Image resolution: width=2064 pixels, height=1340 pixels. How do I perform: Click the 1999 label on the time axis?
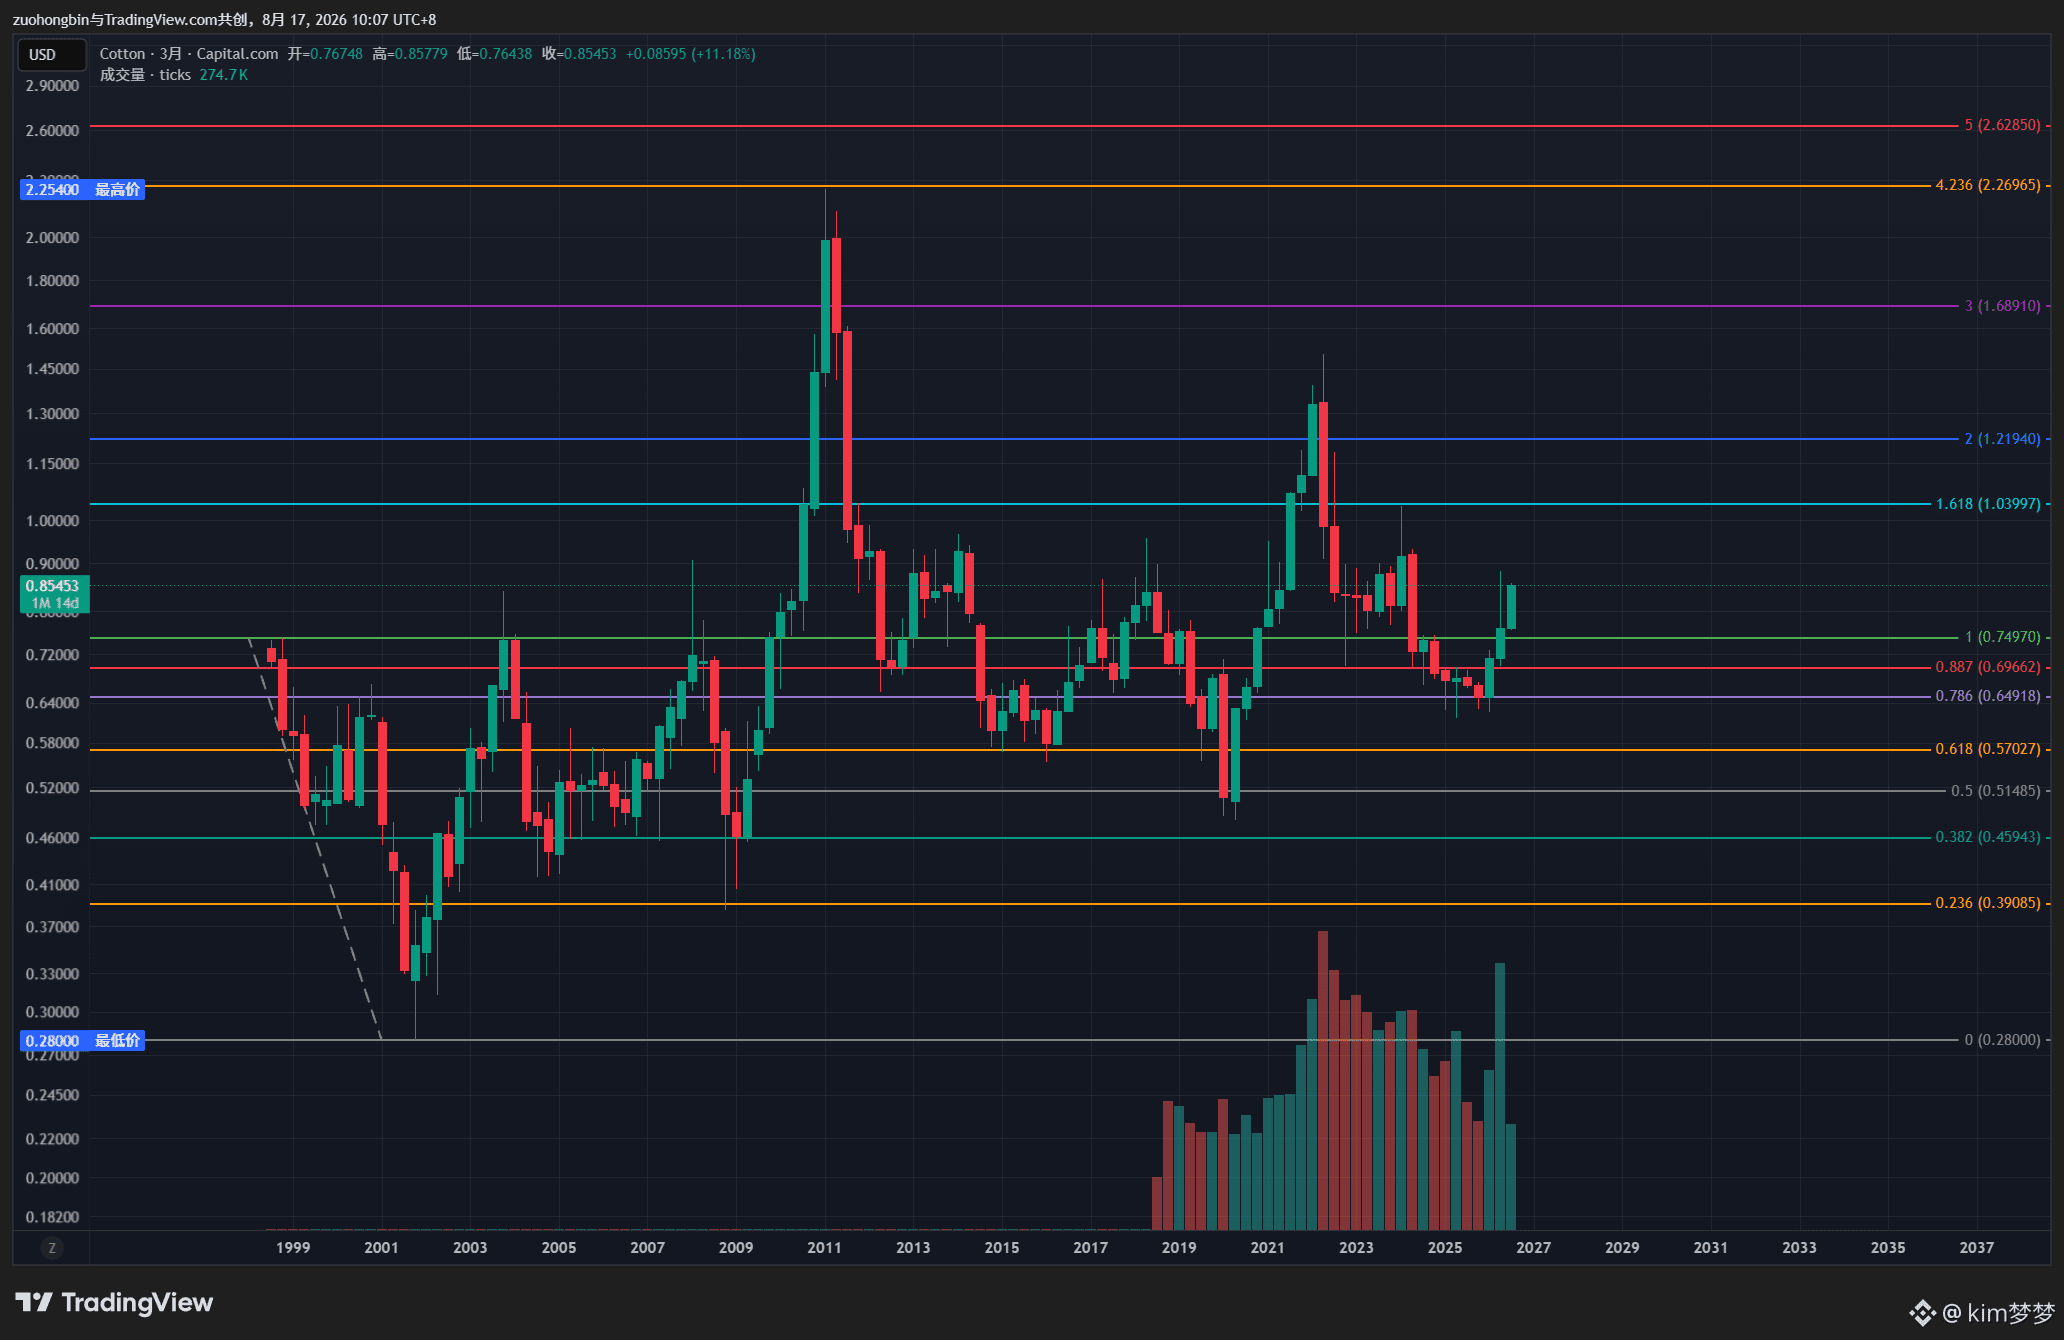click(x=293, y=1247)
